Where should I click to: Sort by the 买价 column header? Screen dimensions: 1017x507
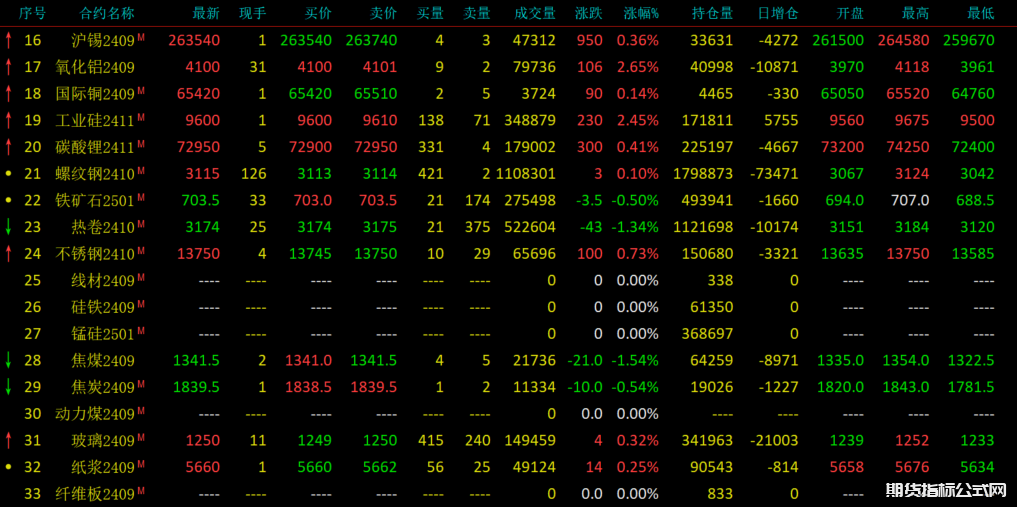click(x=318, y=13)
